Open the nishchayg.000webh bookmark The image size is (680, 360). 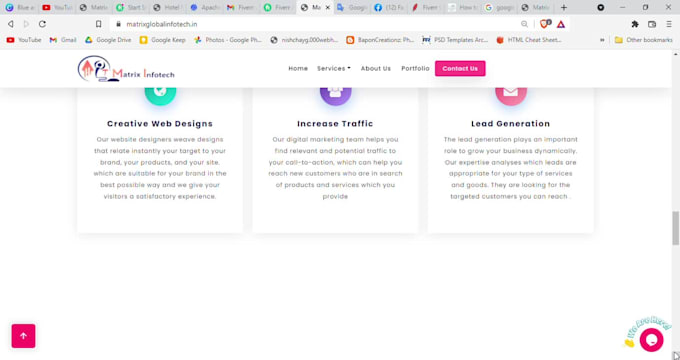click(304, 40)
